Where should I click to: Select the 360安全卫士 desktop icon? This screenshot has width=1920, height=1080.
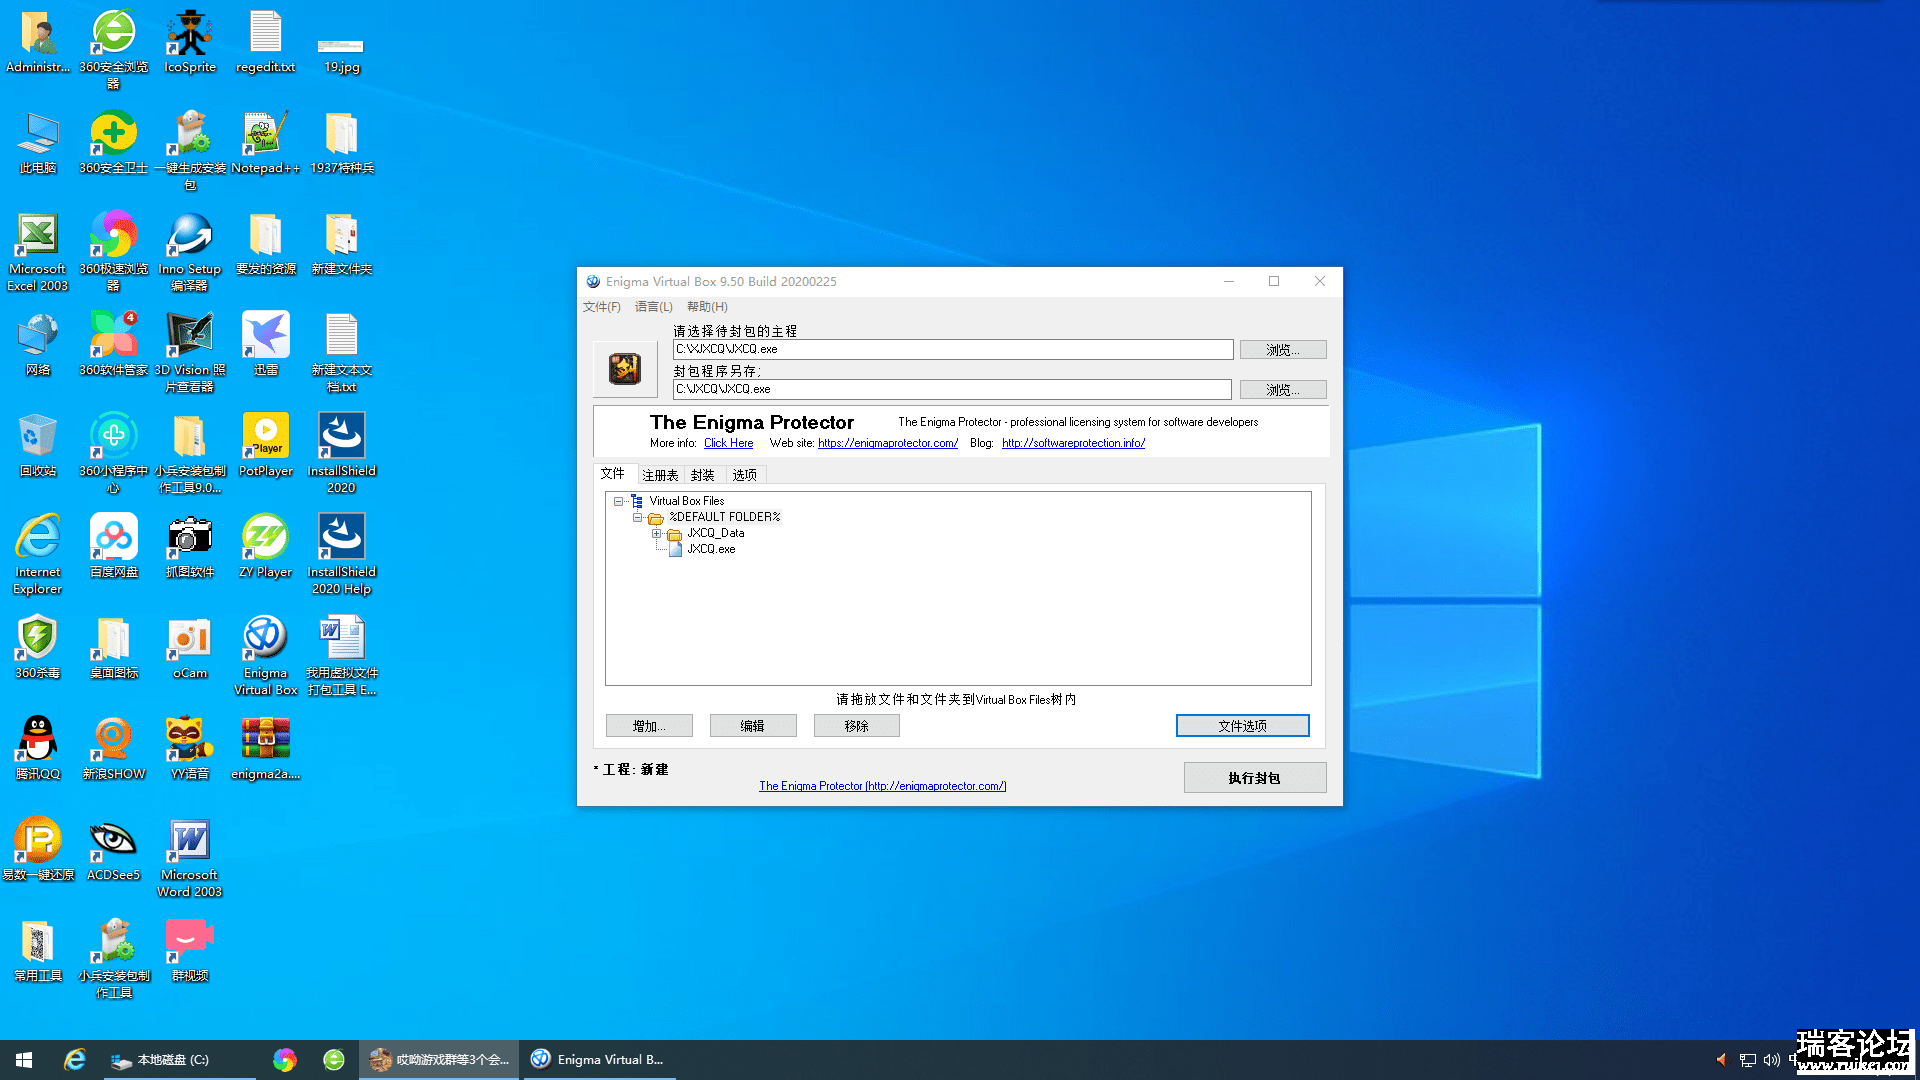[114, 142]
